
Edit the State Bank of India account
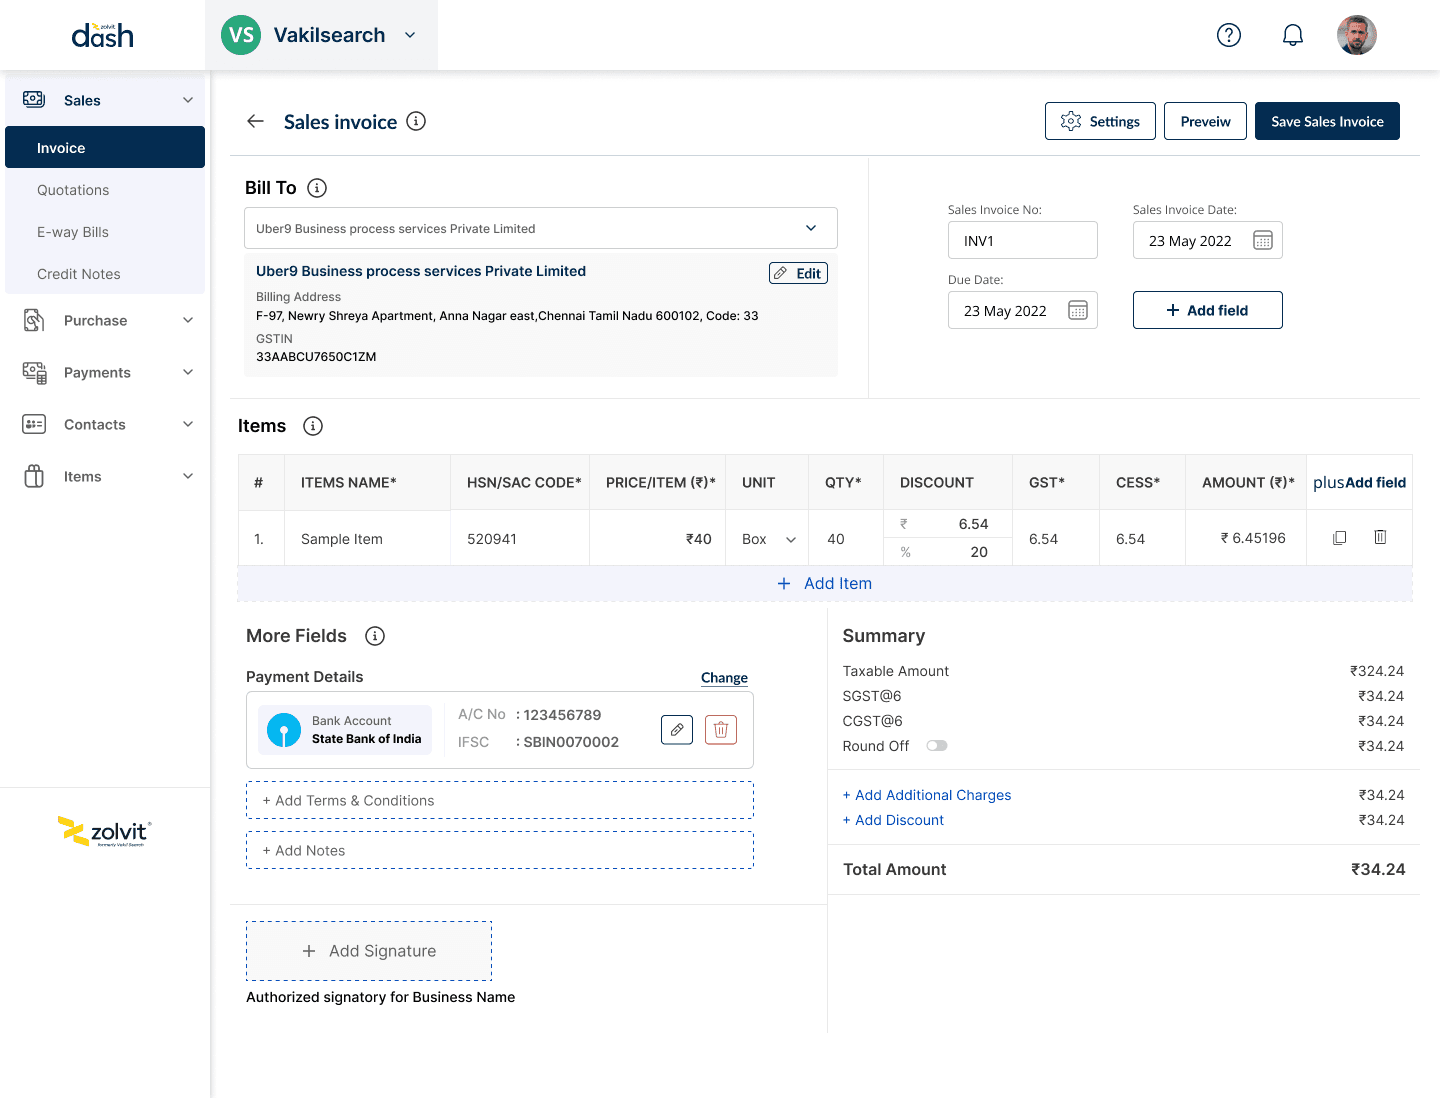click(677, 730)
